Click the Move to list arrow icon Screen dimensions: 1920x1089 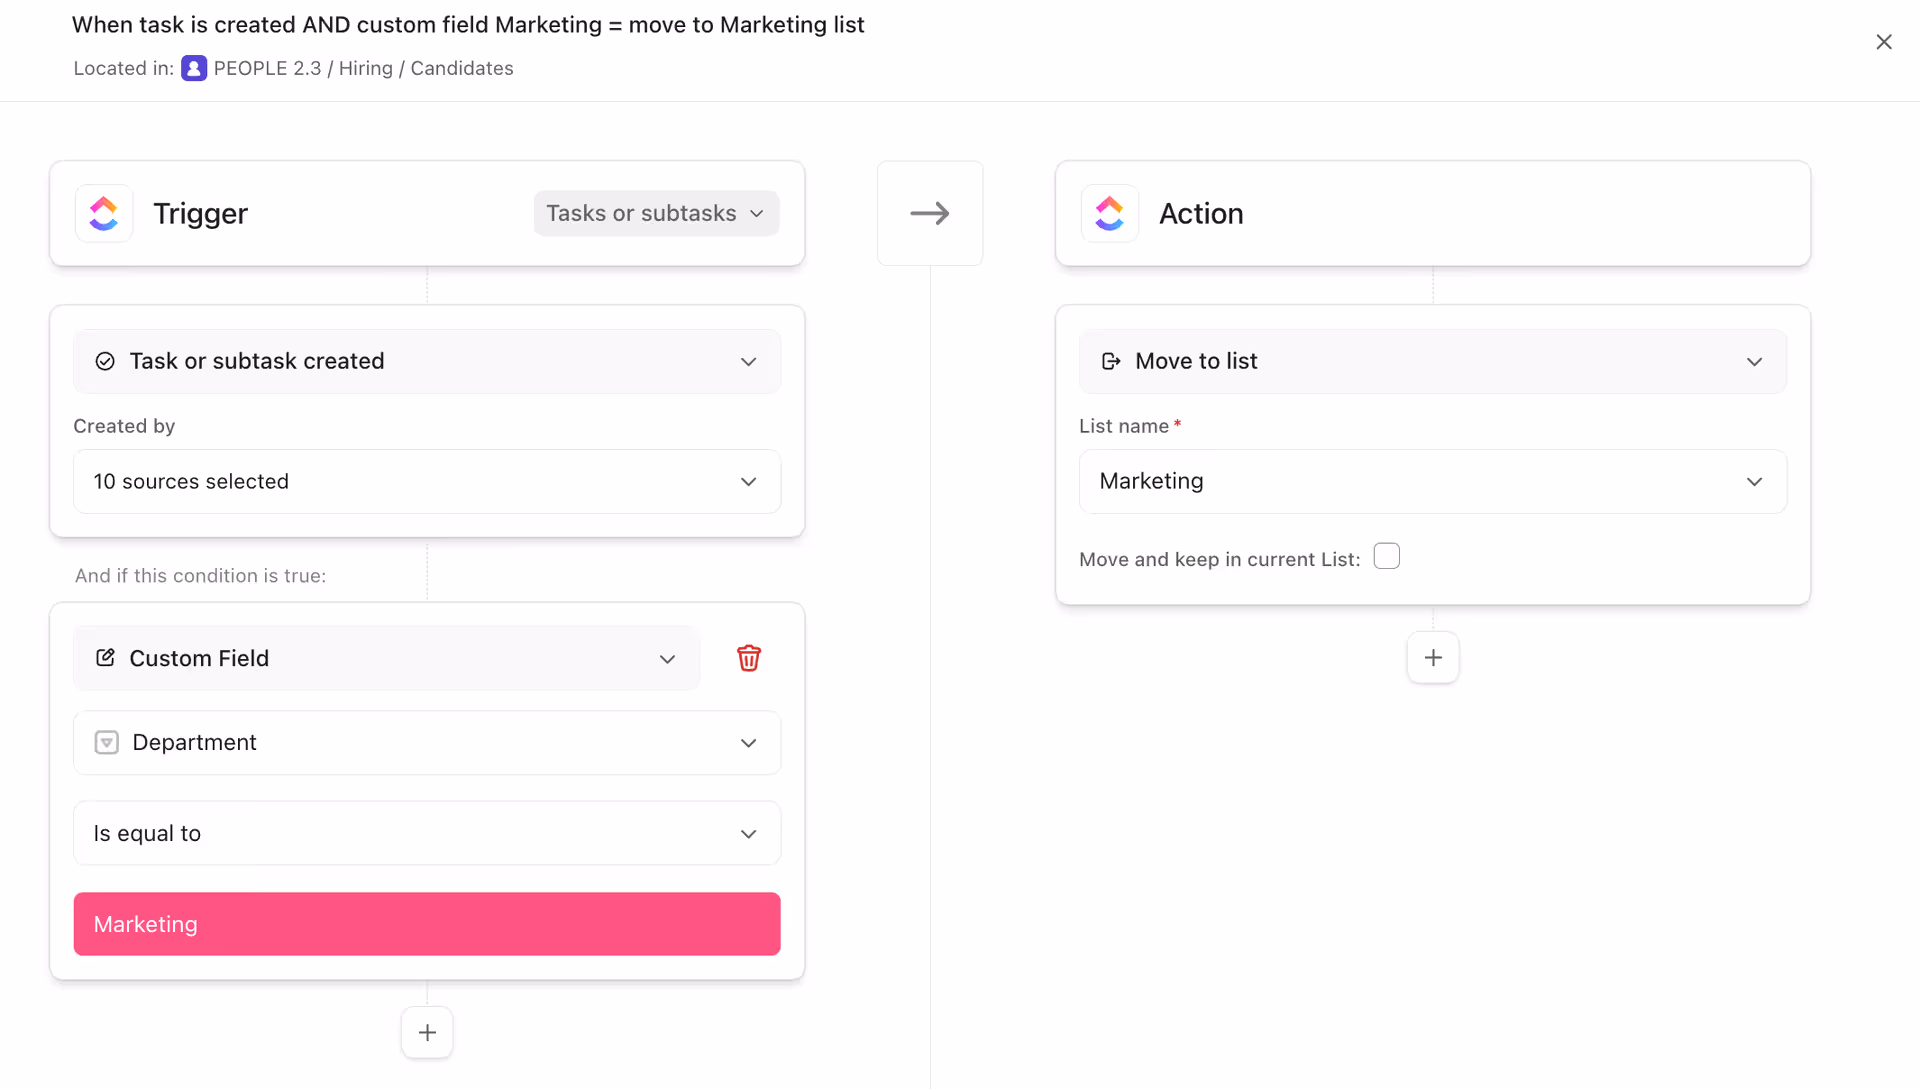1110,361
